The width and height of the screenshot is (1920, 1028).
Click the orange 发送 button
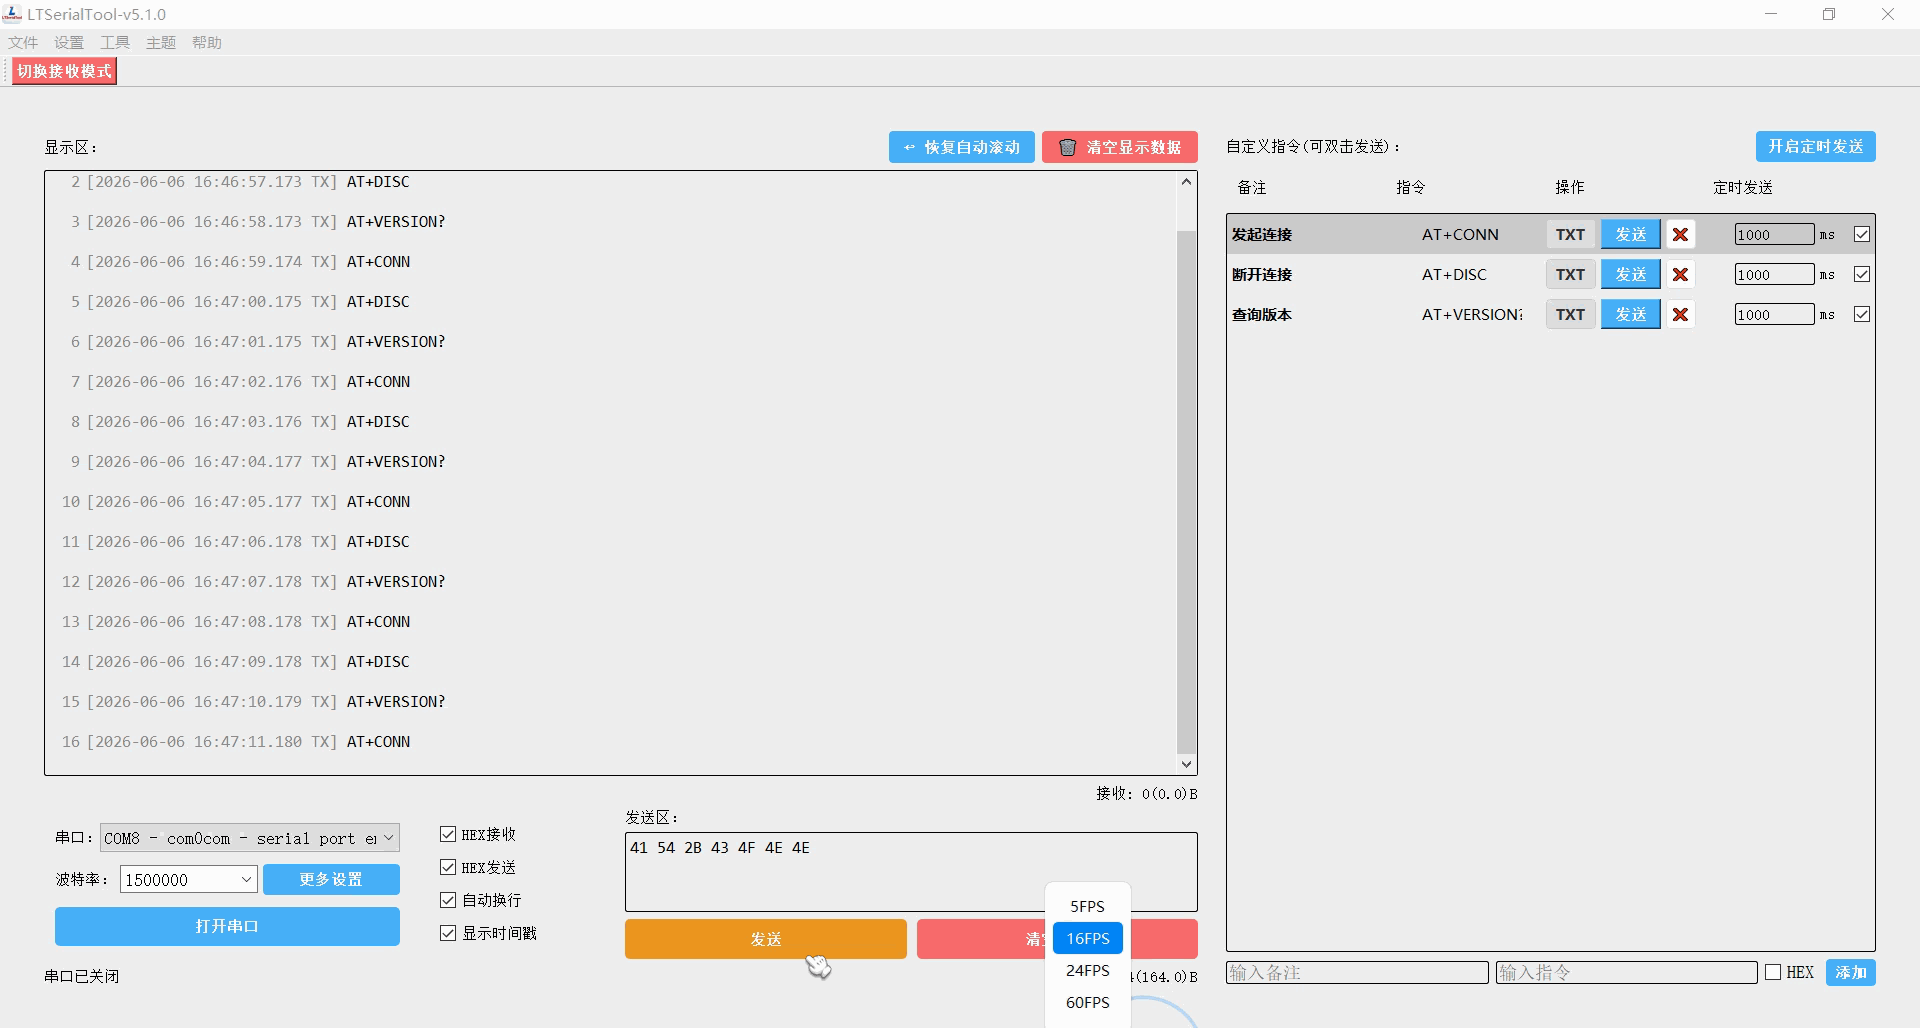point(765,939)
